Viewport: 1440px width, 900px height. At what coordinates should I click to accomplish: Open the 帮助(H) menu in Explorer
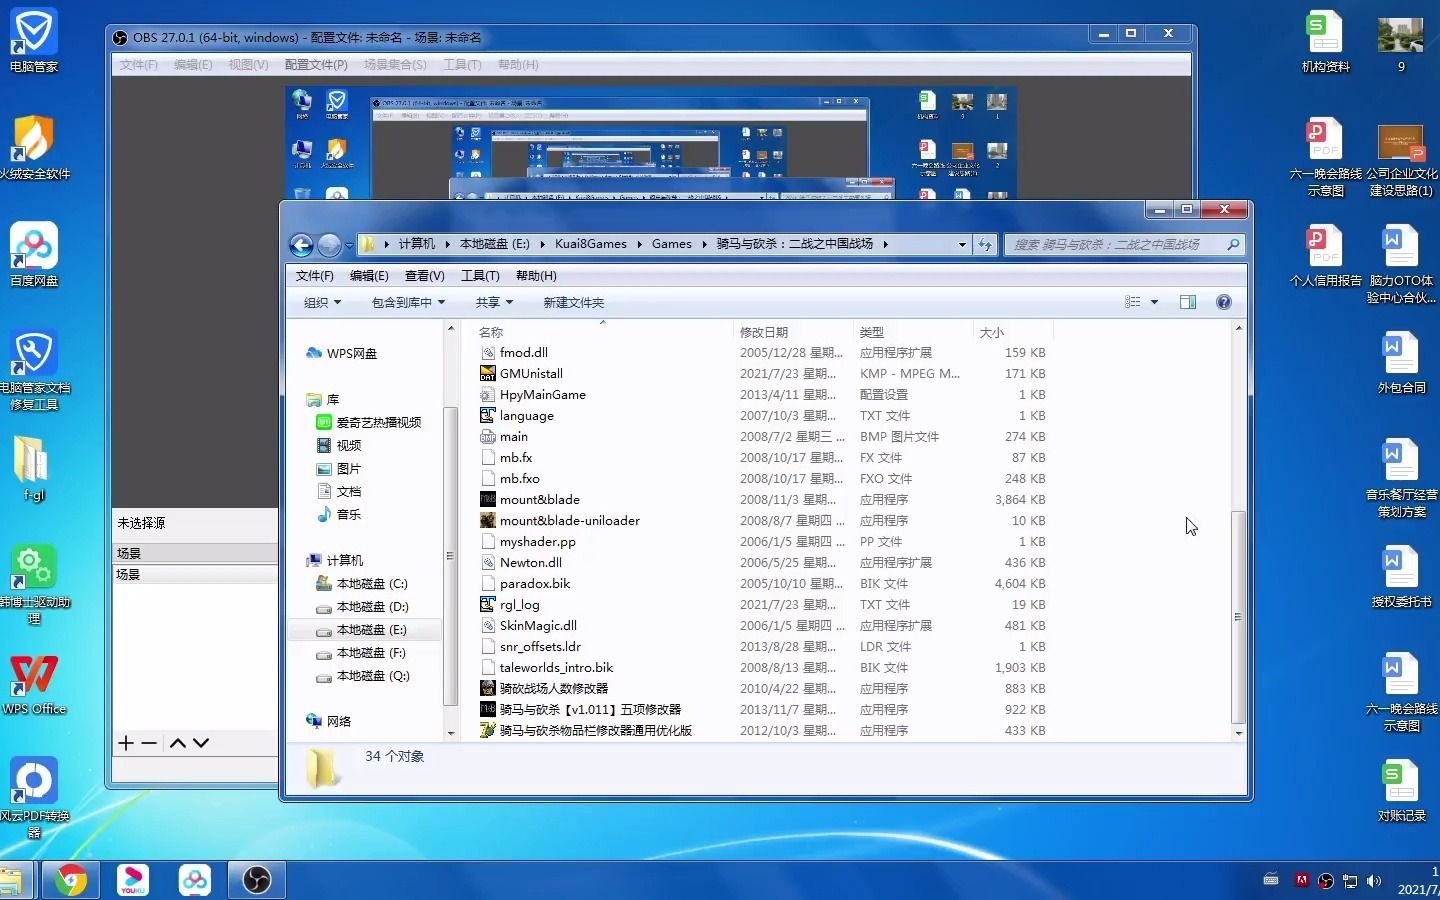pyautogui.click(x=536, y=276)
